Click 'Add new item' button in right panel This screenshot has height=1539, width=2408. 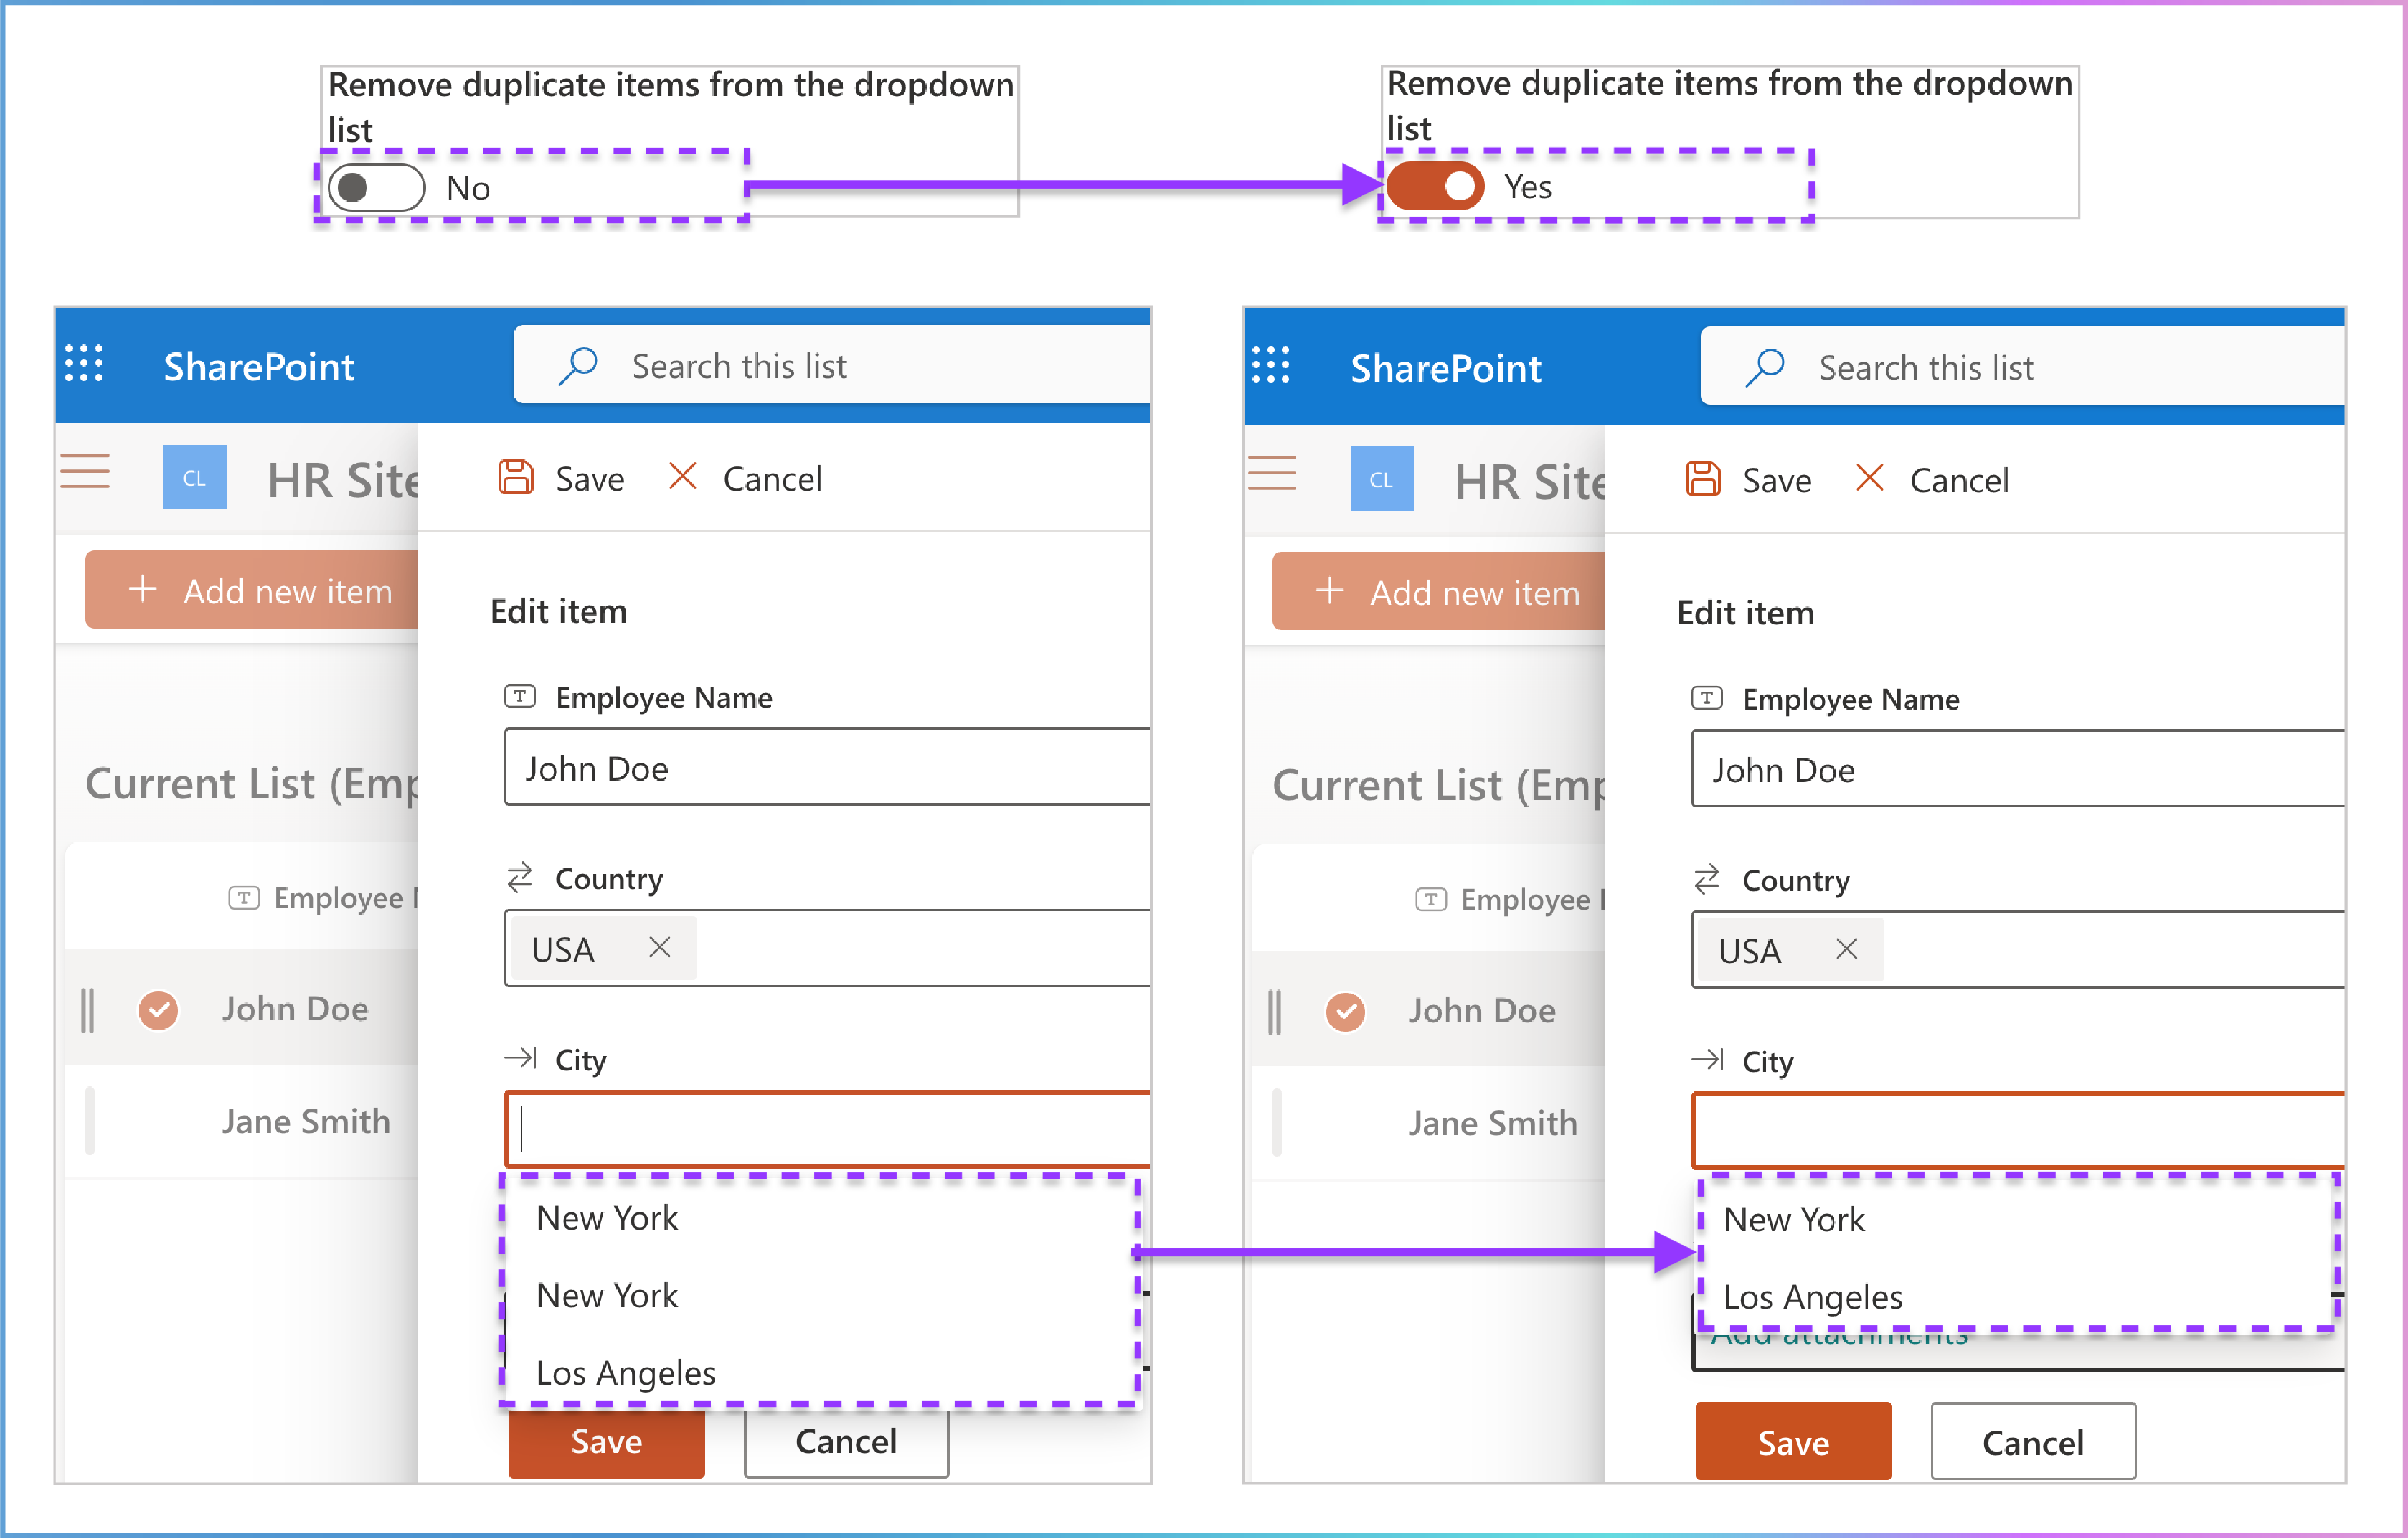[1439, 592]
